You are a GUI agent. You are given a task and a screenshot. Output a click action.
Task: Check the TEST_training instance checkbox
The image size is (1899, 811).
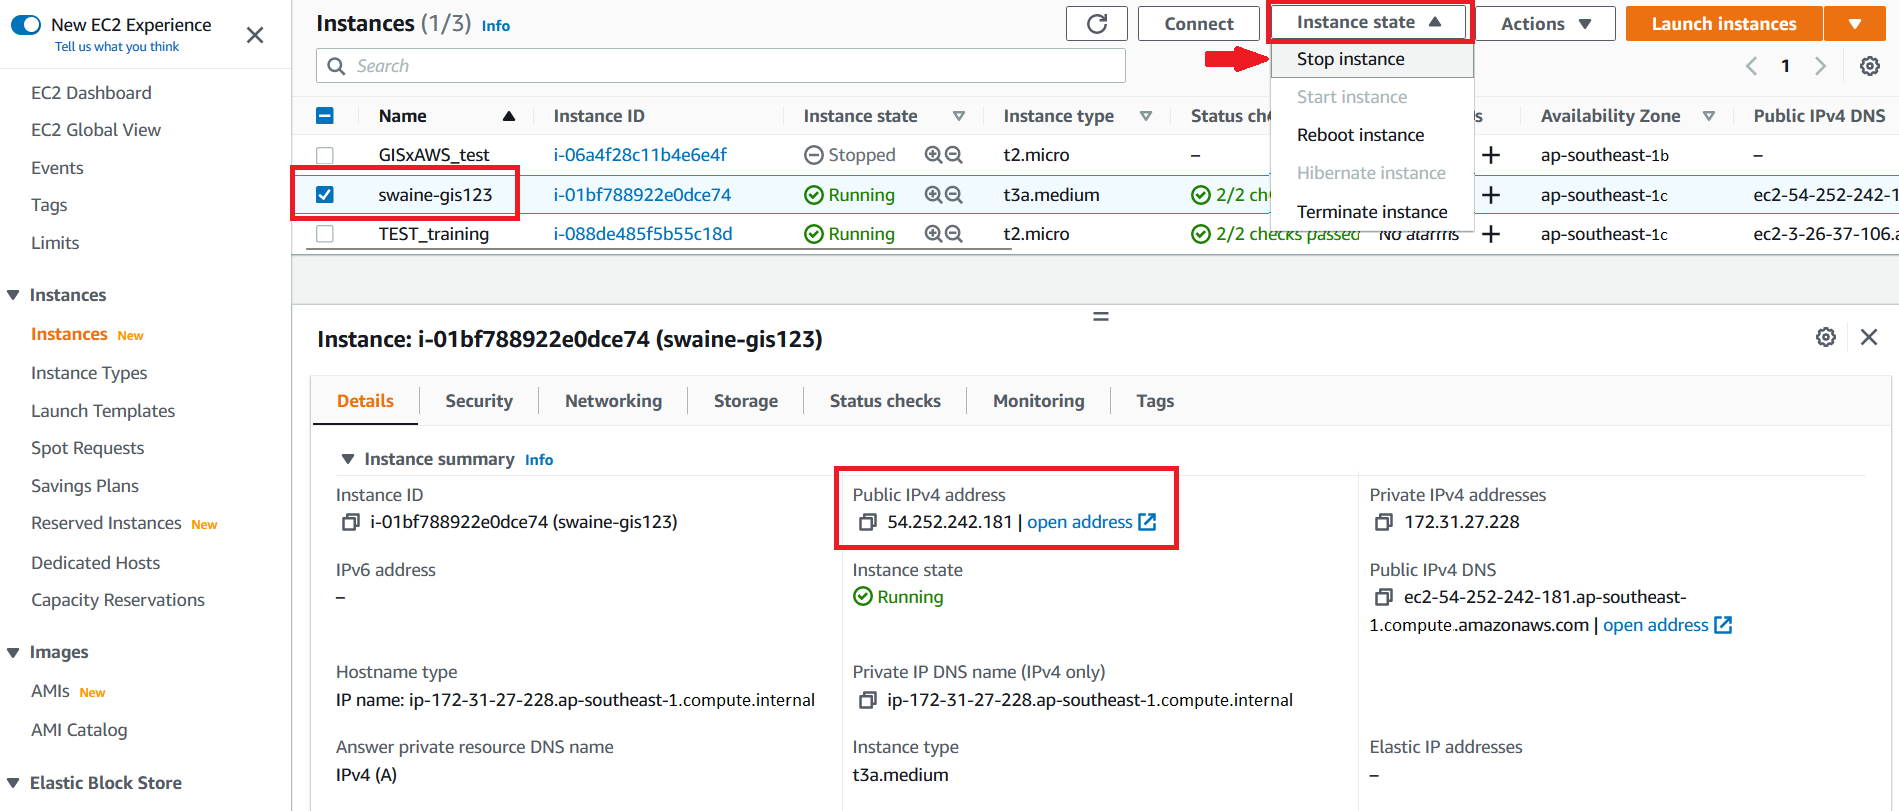point(325,234)
